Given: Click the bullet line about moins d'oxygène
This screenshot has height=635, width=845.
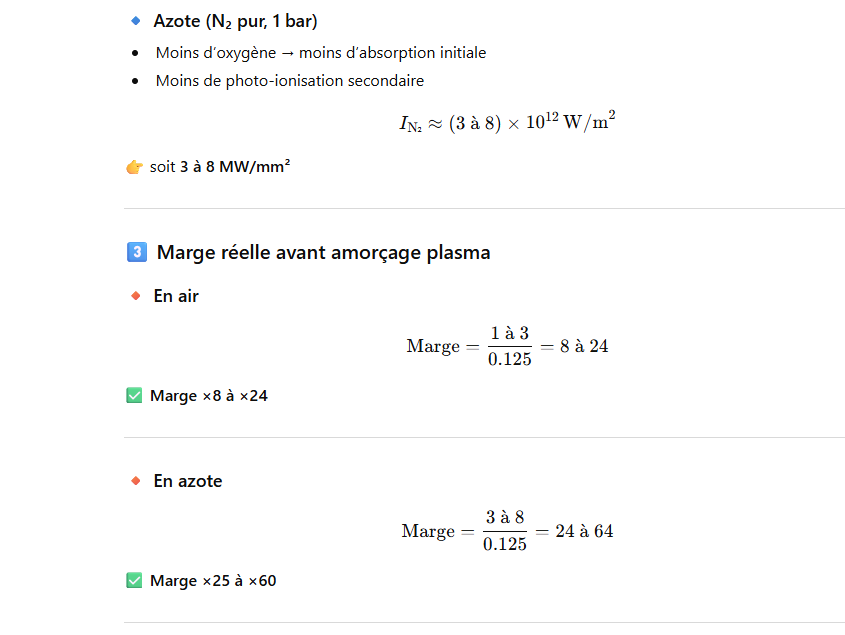Looking at the screenshot, I should point(320,53).
